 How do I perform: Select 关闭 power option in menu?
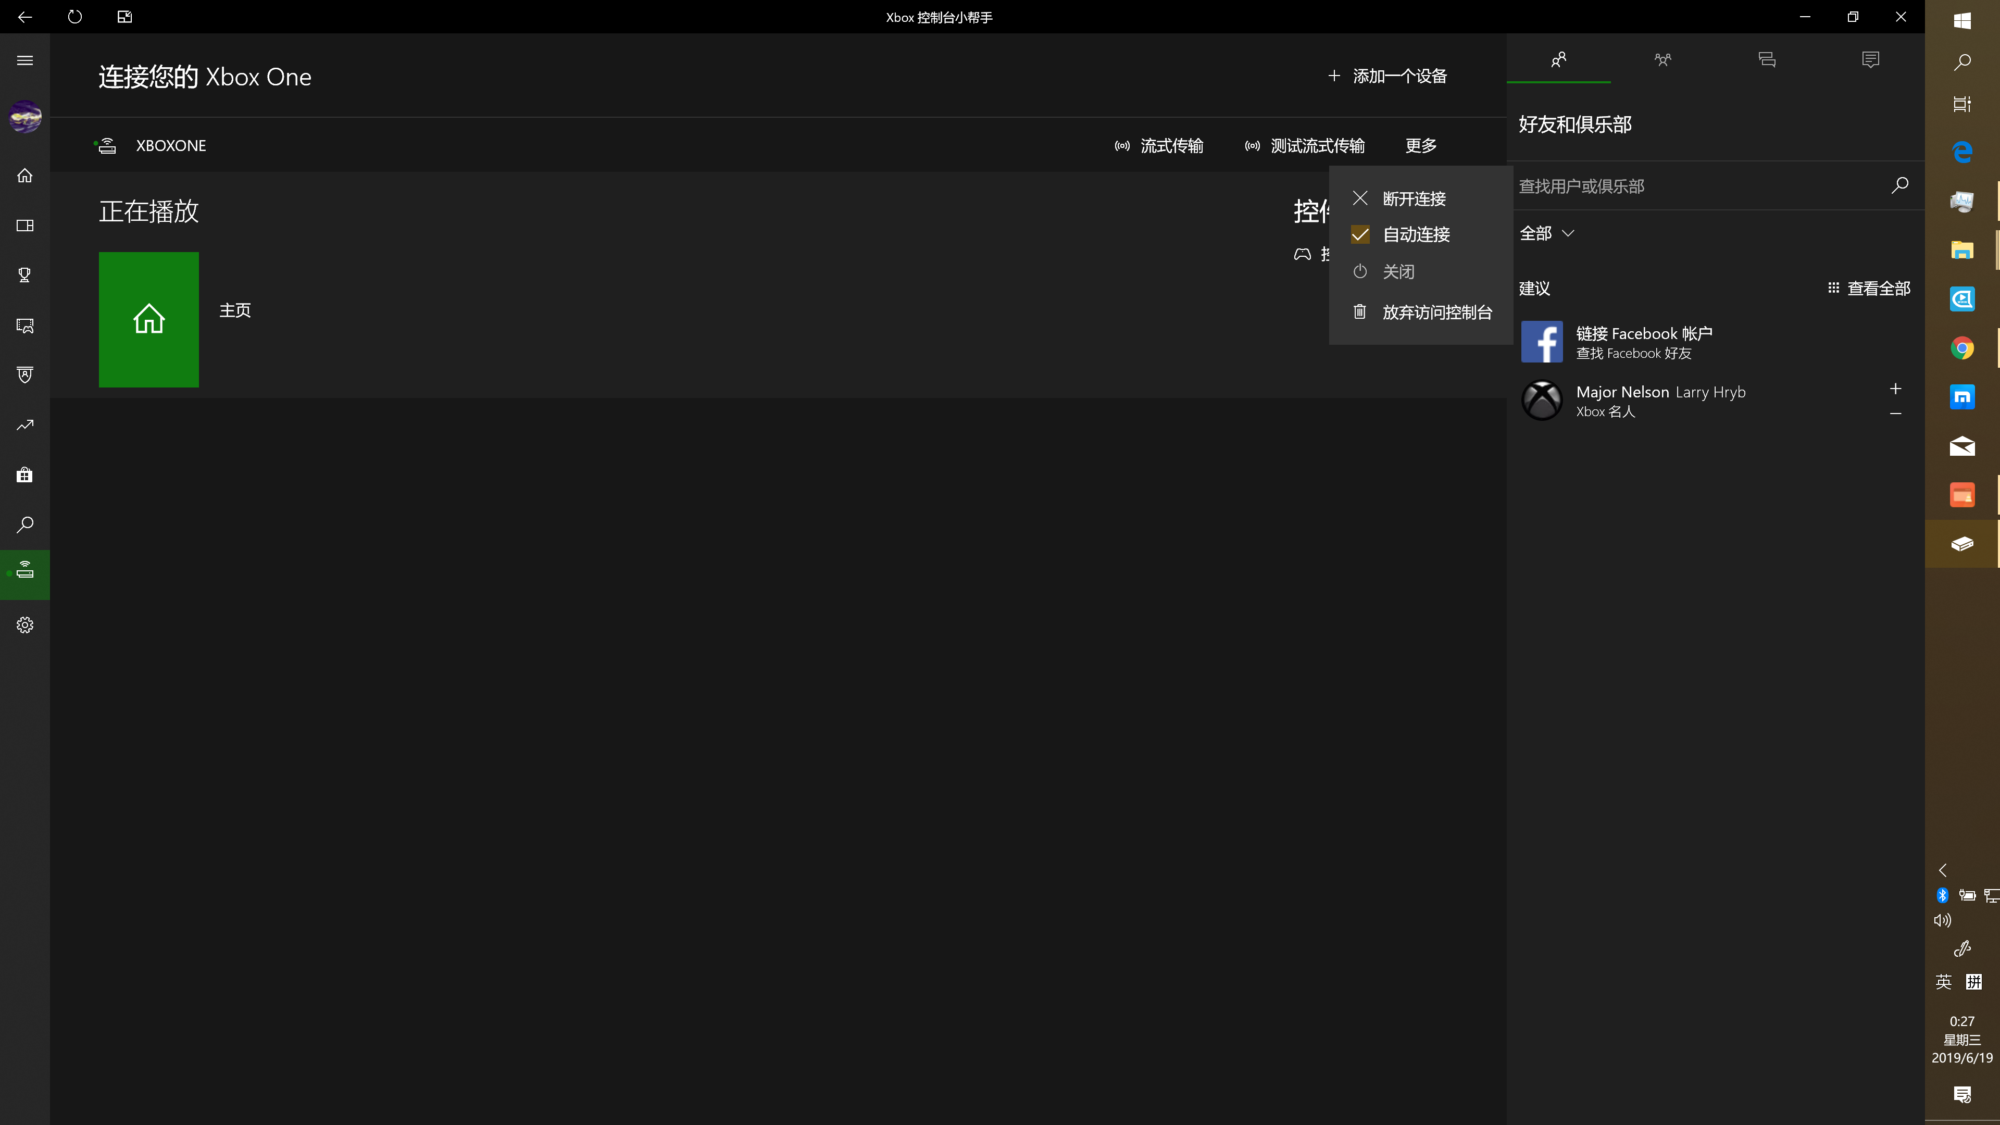point(1420,271)
